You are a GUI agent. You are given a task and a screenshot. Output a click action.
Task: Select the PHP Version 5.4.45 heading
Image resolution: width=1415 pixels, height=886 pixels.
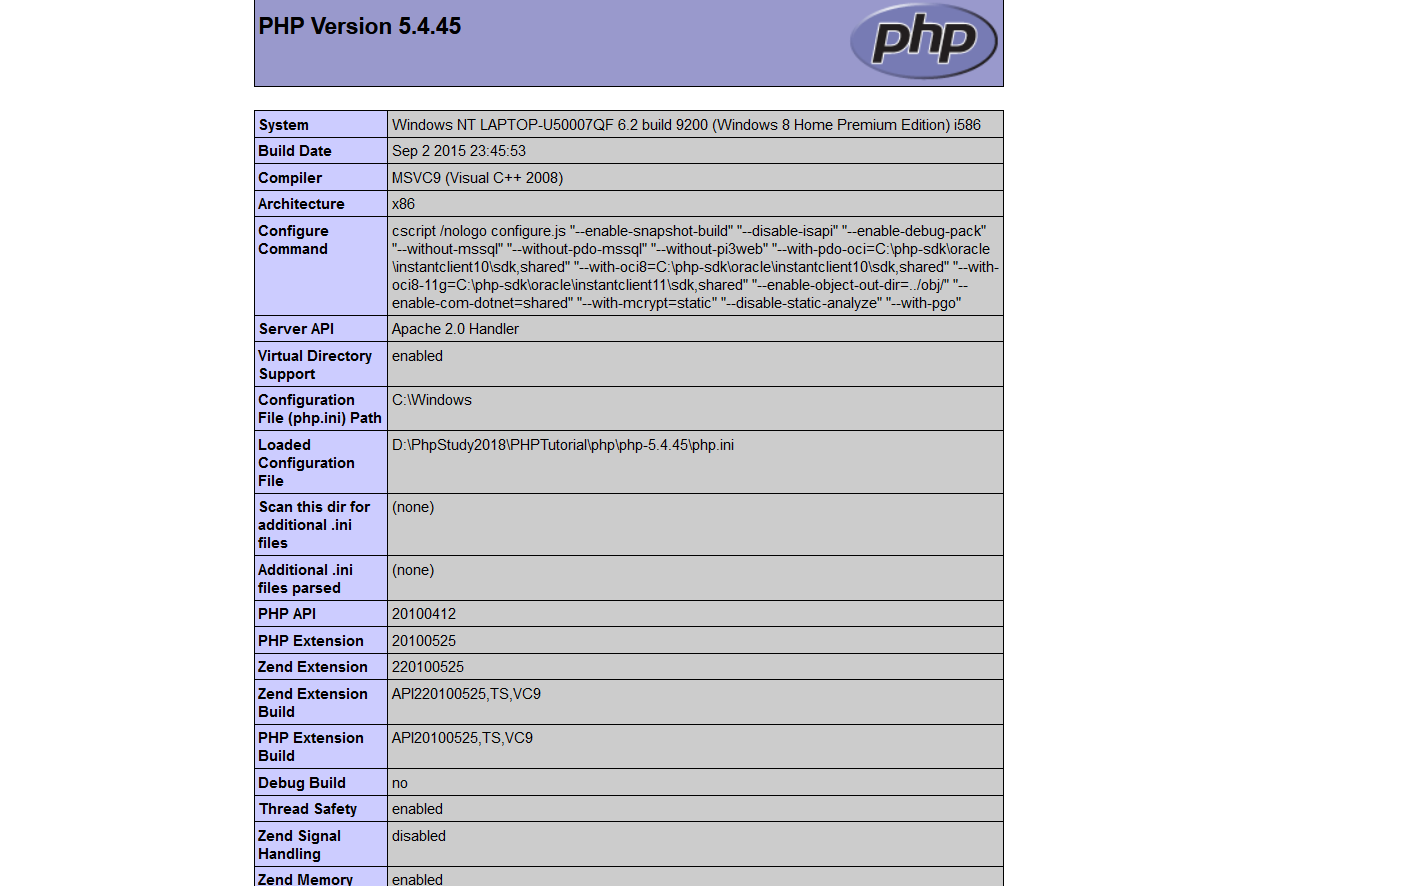[x=360, y=27]
